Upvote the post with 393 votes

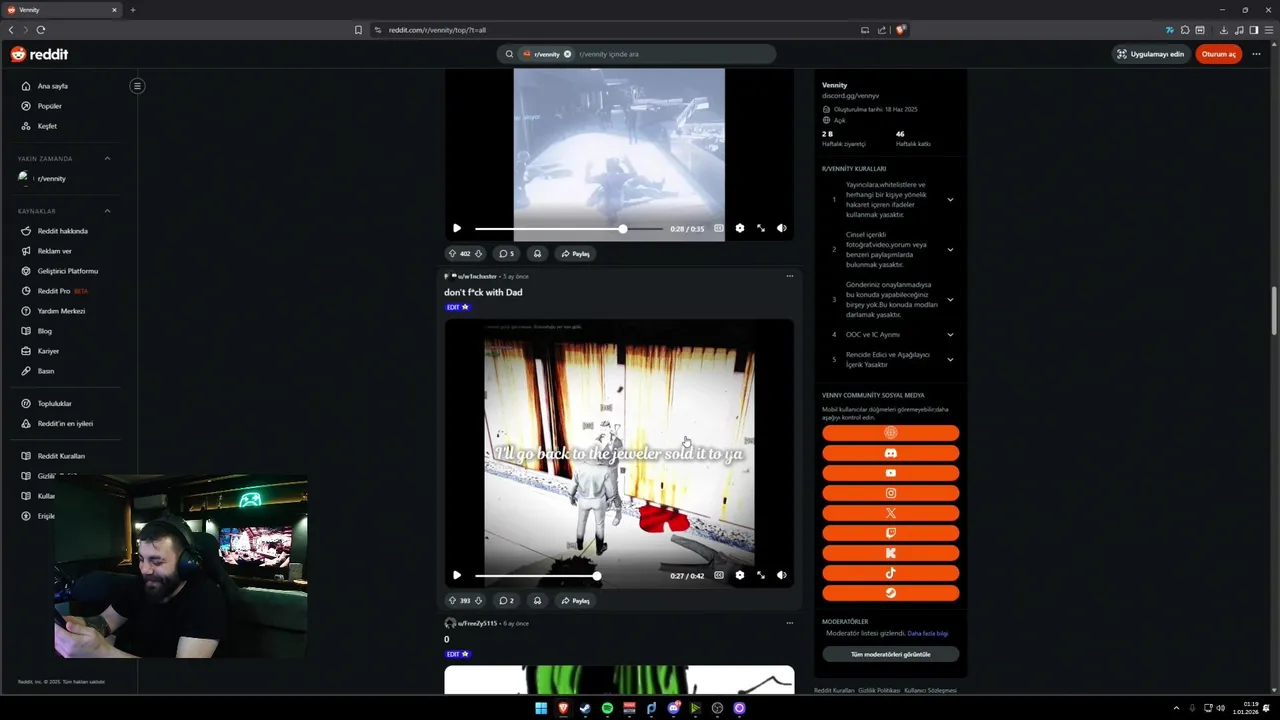tap(452, 601)
